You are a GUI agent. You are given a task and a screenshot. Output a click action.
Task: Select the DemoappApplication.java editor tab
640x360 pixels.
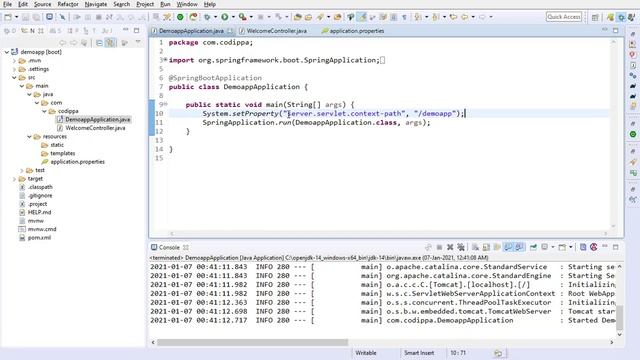[x=191, y=31]
